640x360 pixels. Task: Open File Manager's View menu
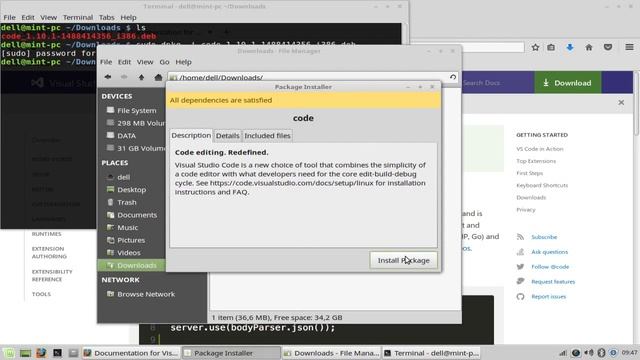(x=145, y=62)
